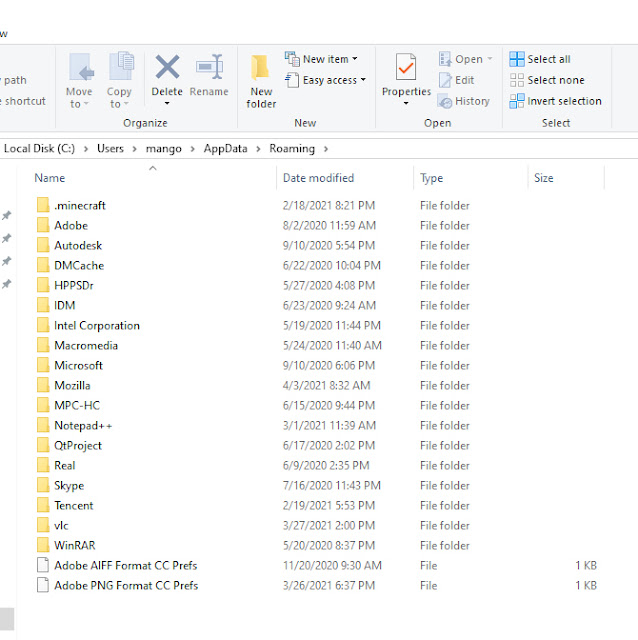638x640 pixels.
Task: Select the Microsoft folder icon
Action: click(43, 365)
